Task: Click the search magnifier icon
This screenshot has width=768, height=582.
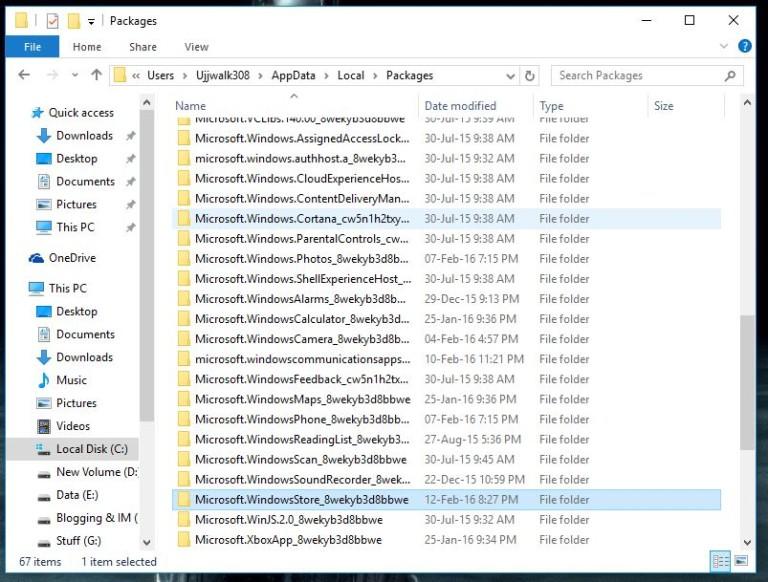Action: coord(730,76)
